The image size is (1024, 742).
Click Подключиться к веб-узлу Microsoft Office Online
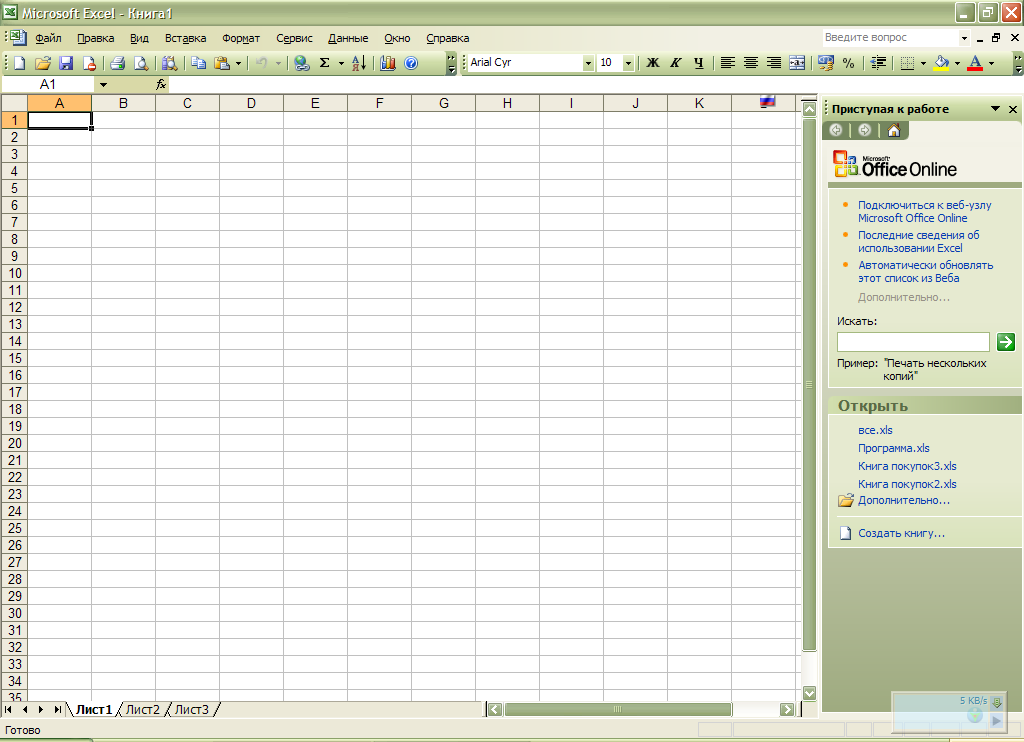coord(925,212)
